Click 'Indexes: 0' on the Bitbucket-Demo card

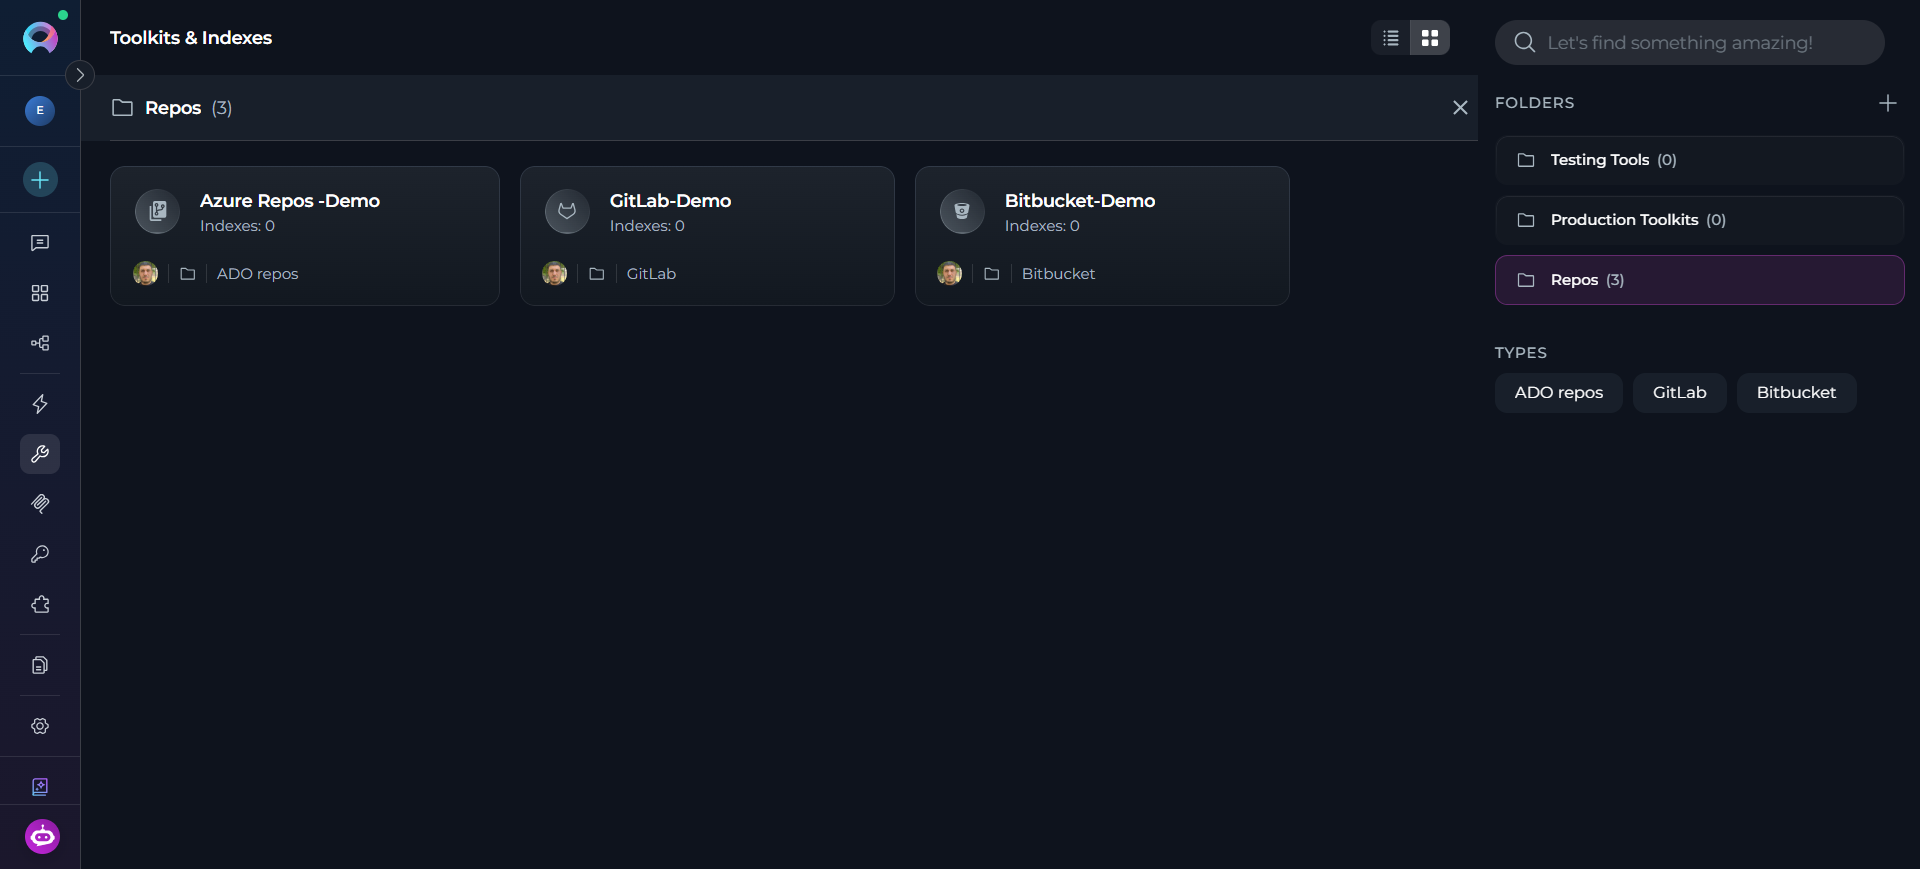pos(1042,226)
